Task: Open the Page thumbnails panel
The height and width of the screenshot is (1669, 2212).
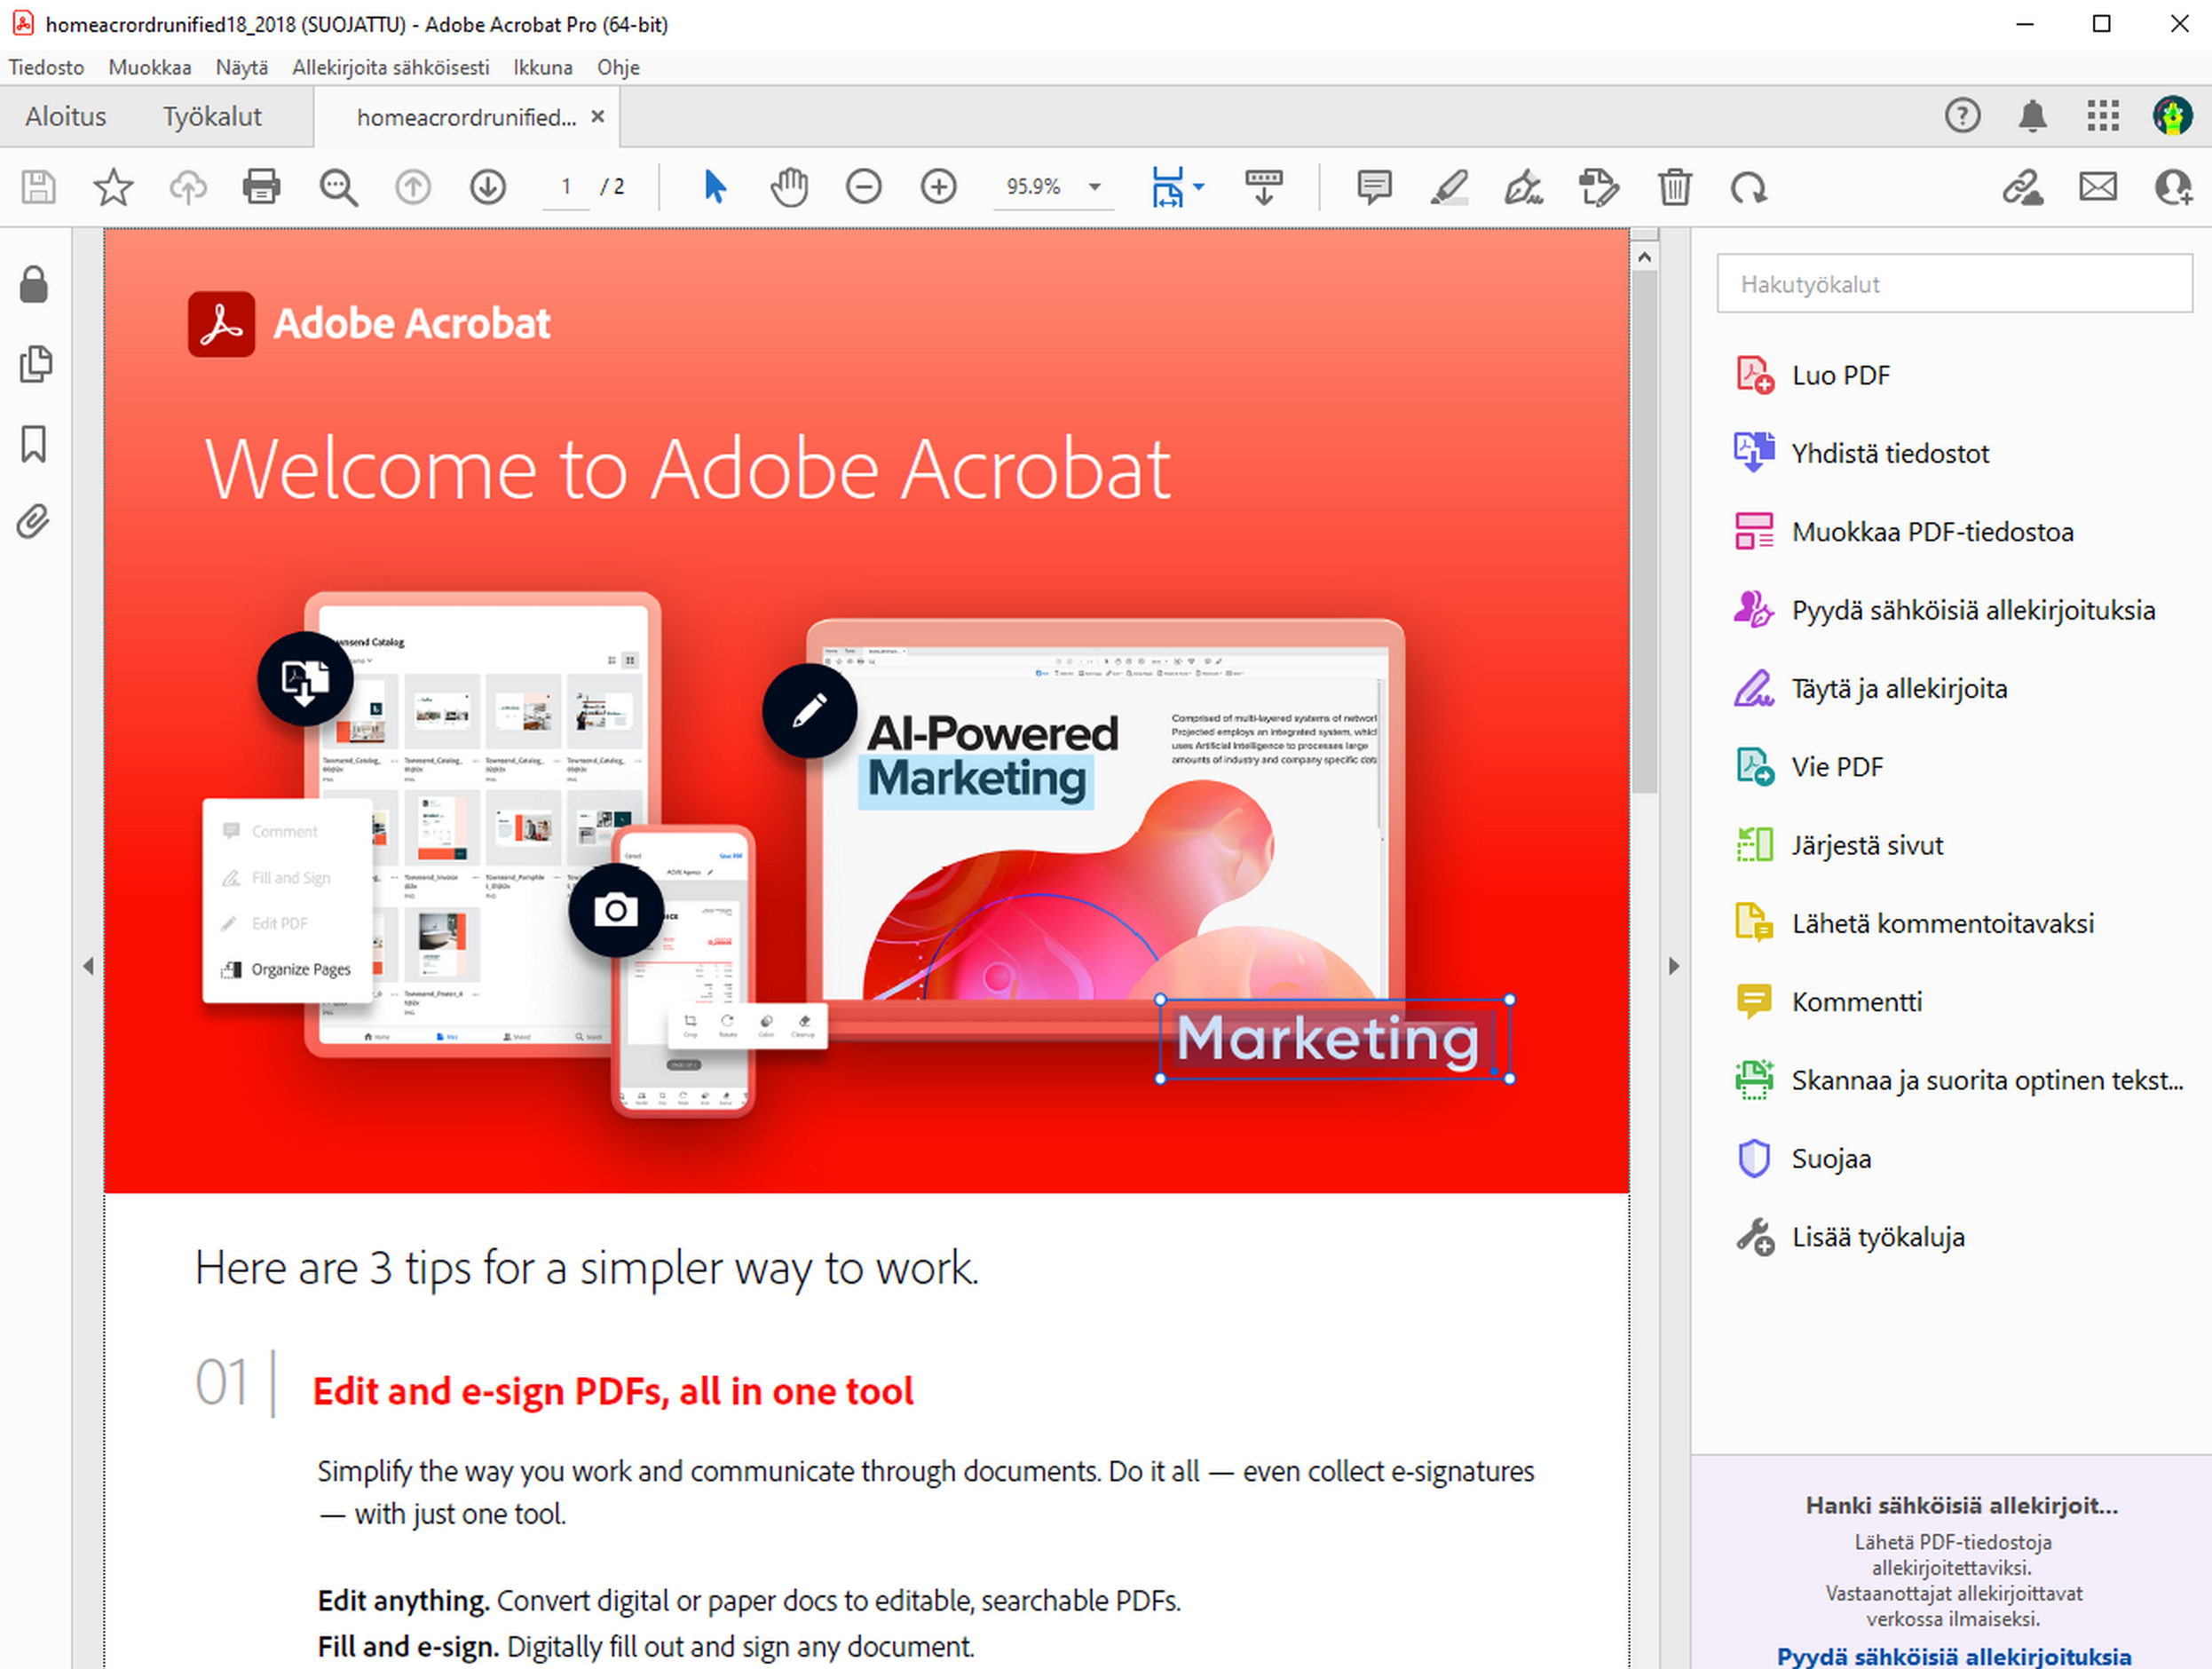Action: click(34, 365)
